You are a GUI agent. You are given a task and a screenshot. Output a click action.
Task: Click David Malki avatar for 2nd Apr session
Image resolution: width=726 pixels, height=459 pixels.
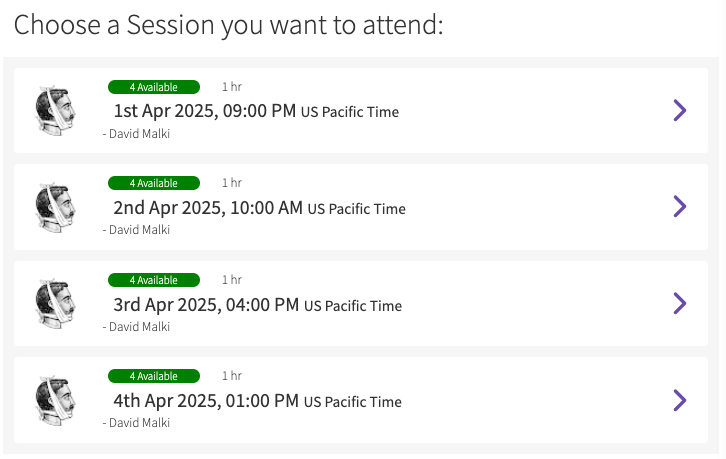tap(56, 207)
